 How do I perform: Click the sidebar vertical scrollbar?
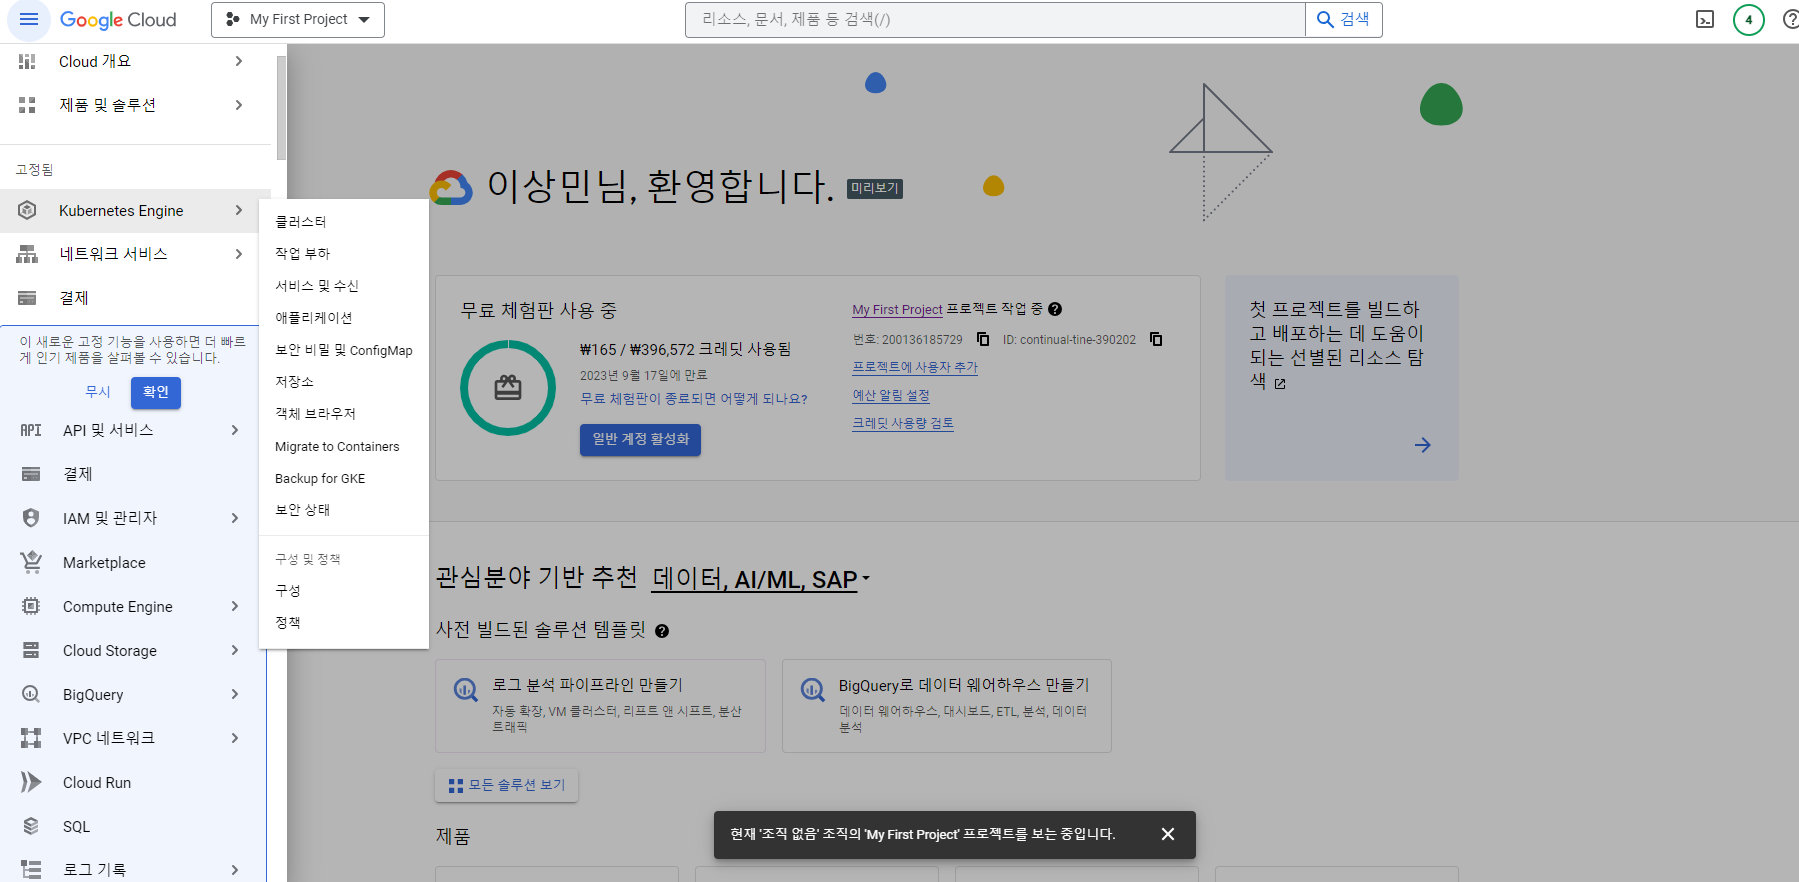pos(282,108)
